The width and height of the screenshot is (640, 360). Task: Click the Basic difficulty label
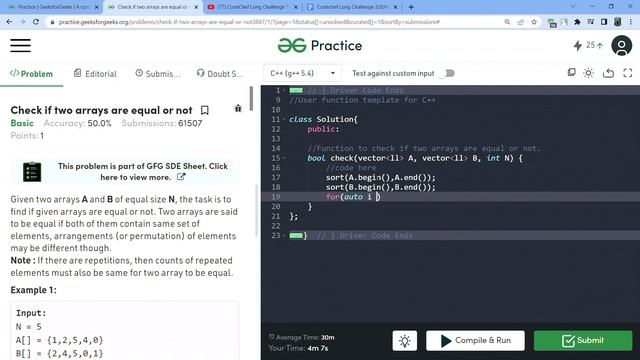click(22, 123)
